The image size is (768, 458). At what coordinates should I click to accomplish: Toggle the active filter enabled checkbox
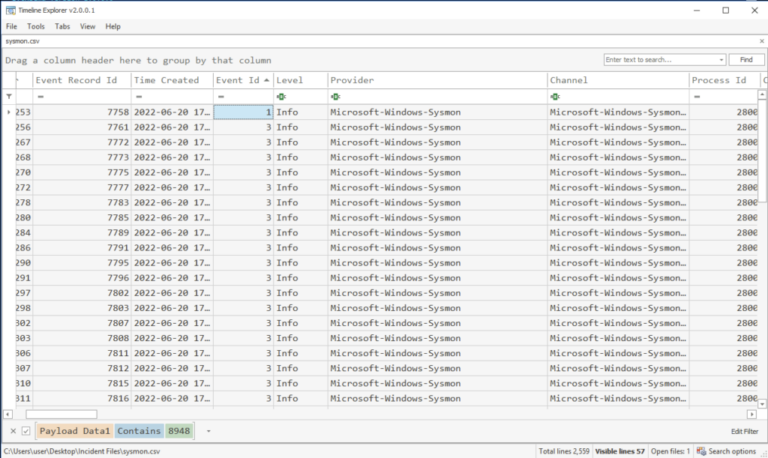coord(26,431)
